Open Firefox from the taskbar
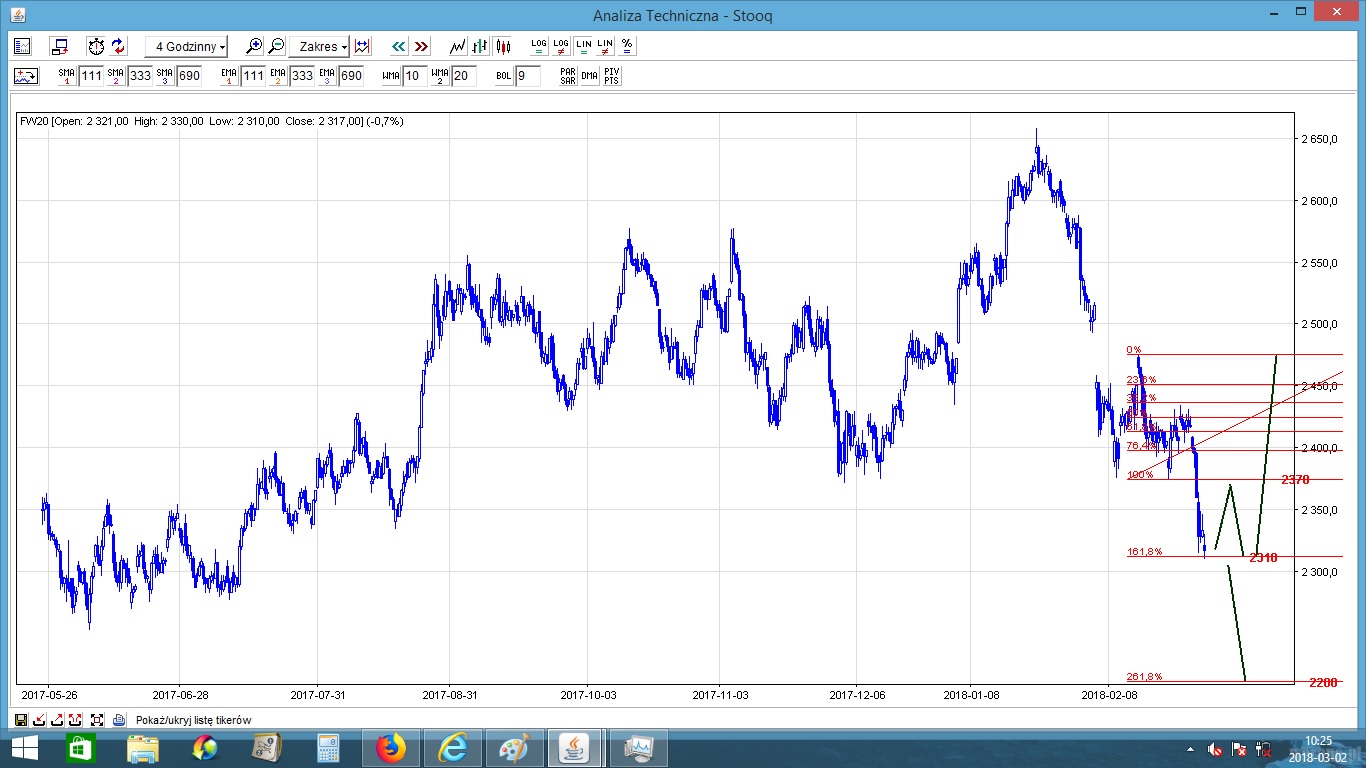This screenshot has height=768, width=1366. point(390,748)
